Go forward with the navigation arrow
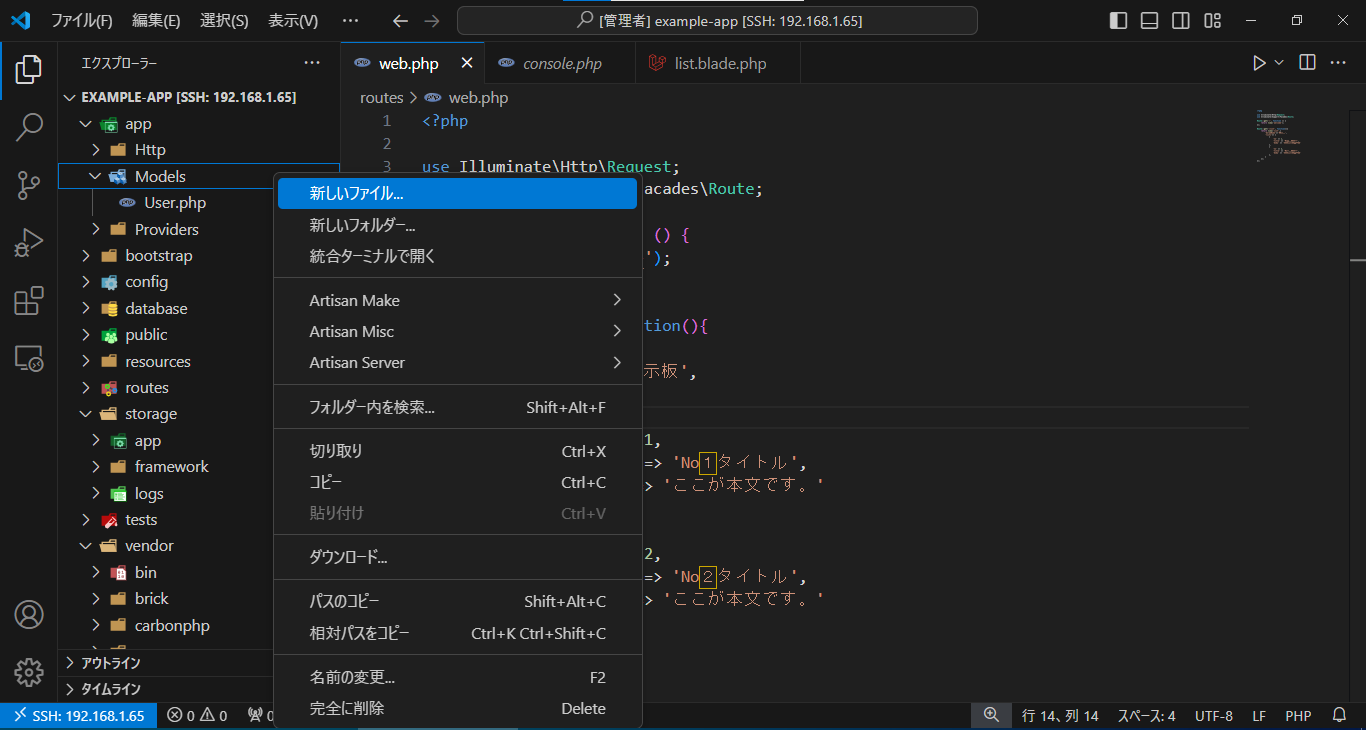The width and height of the screenshot is (1366, 730). (431, 21)
